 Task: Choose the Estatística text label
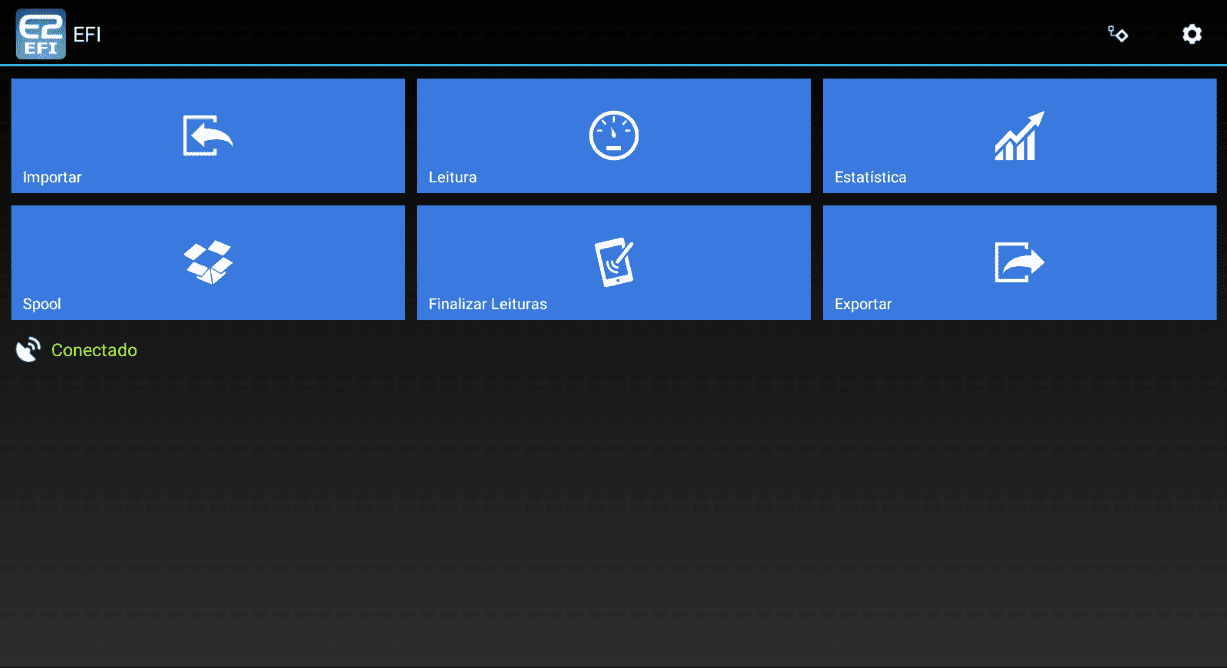pos(870,178)
